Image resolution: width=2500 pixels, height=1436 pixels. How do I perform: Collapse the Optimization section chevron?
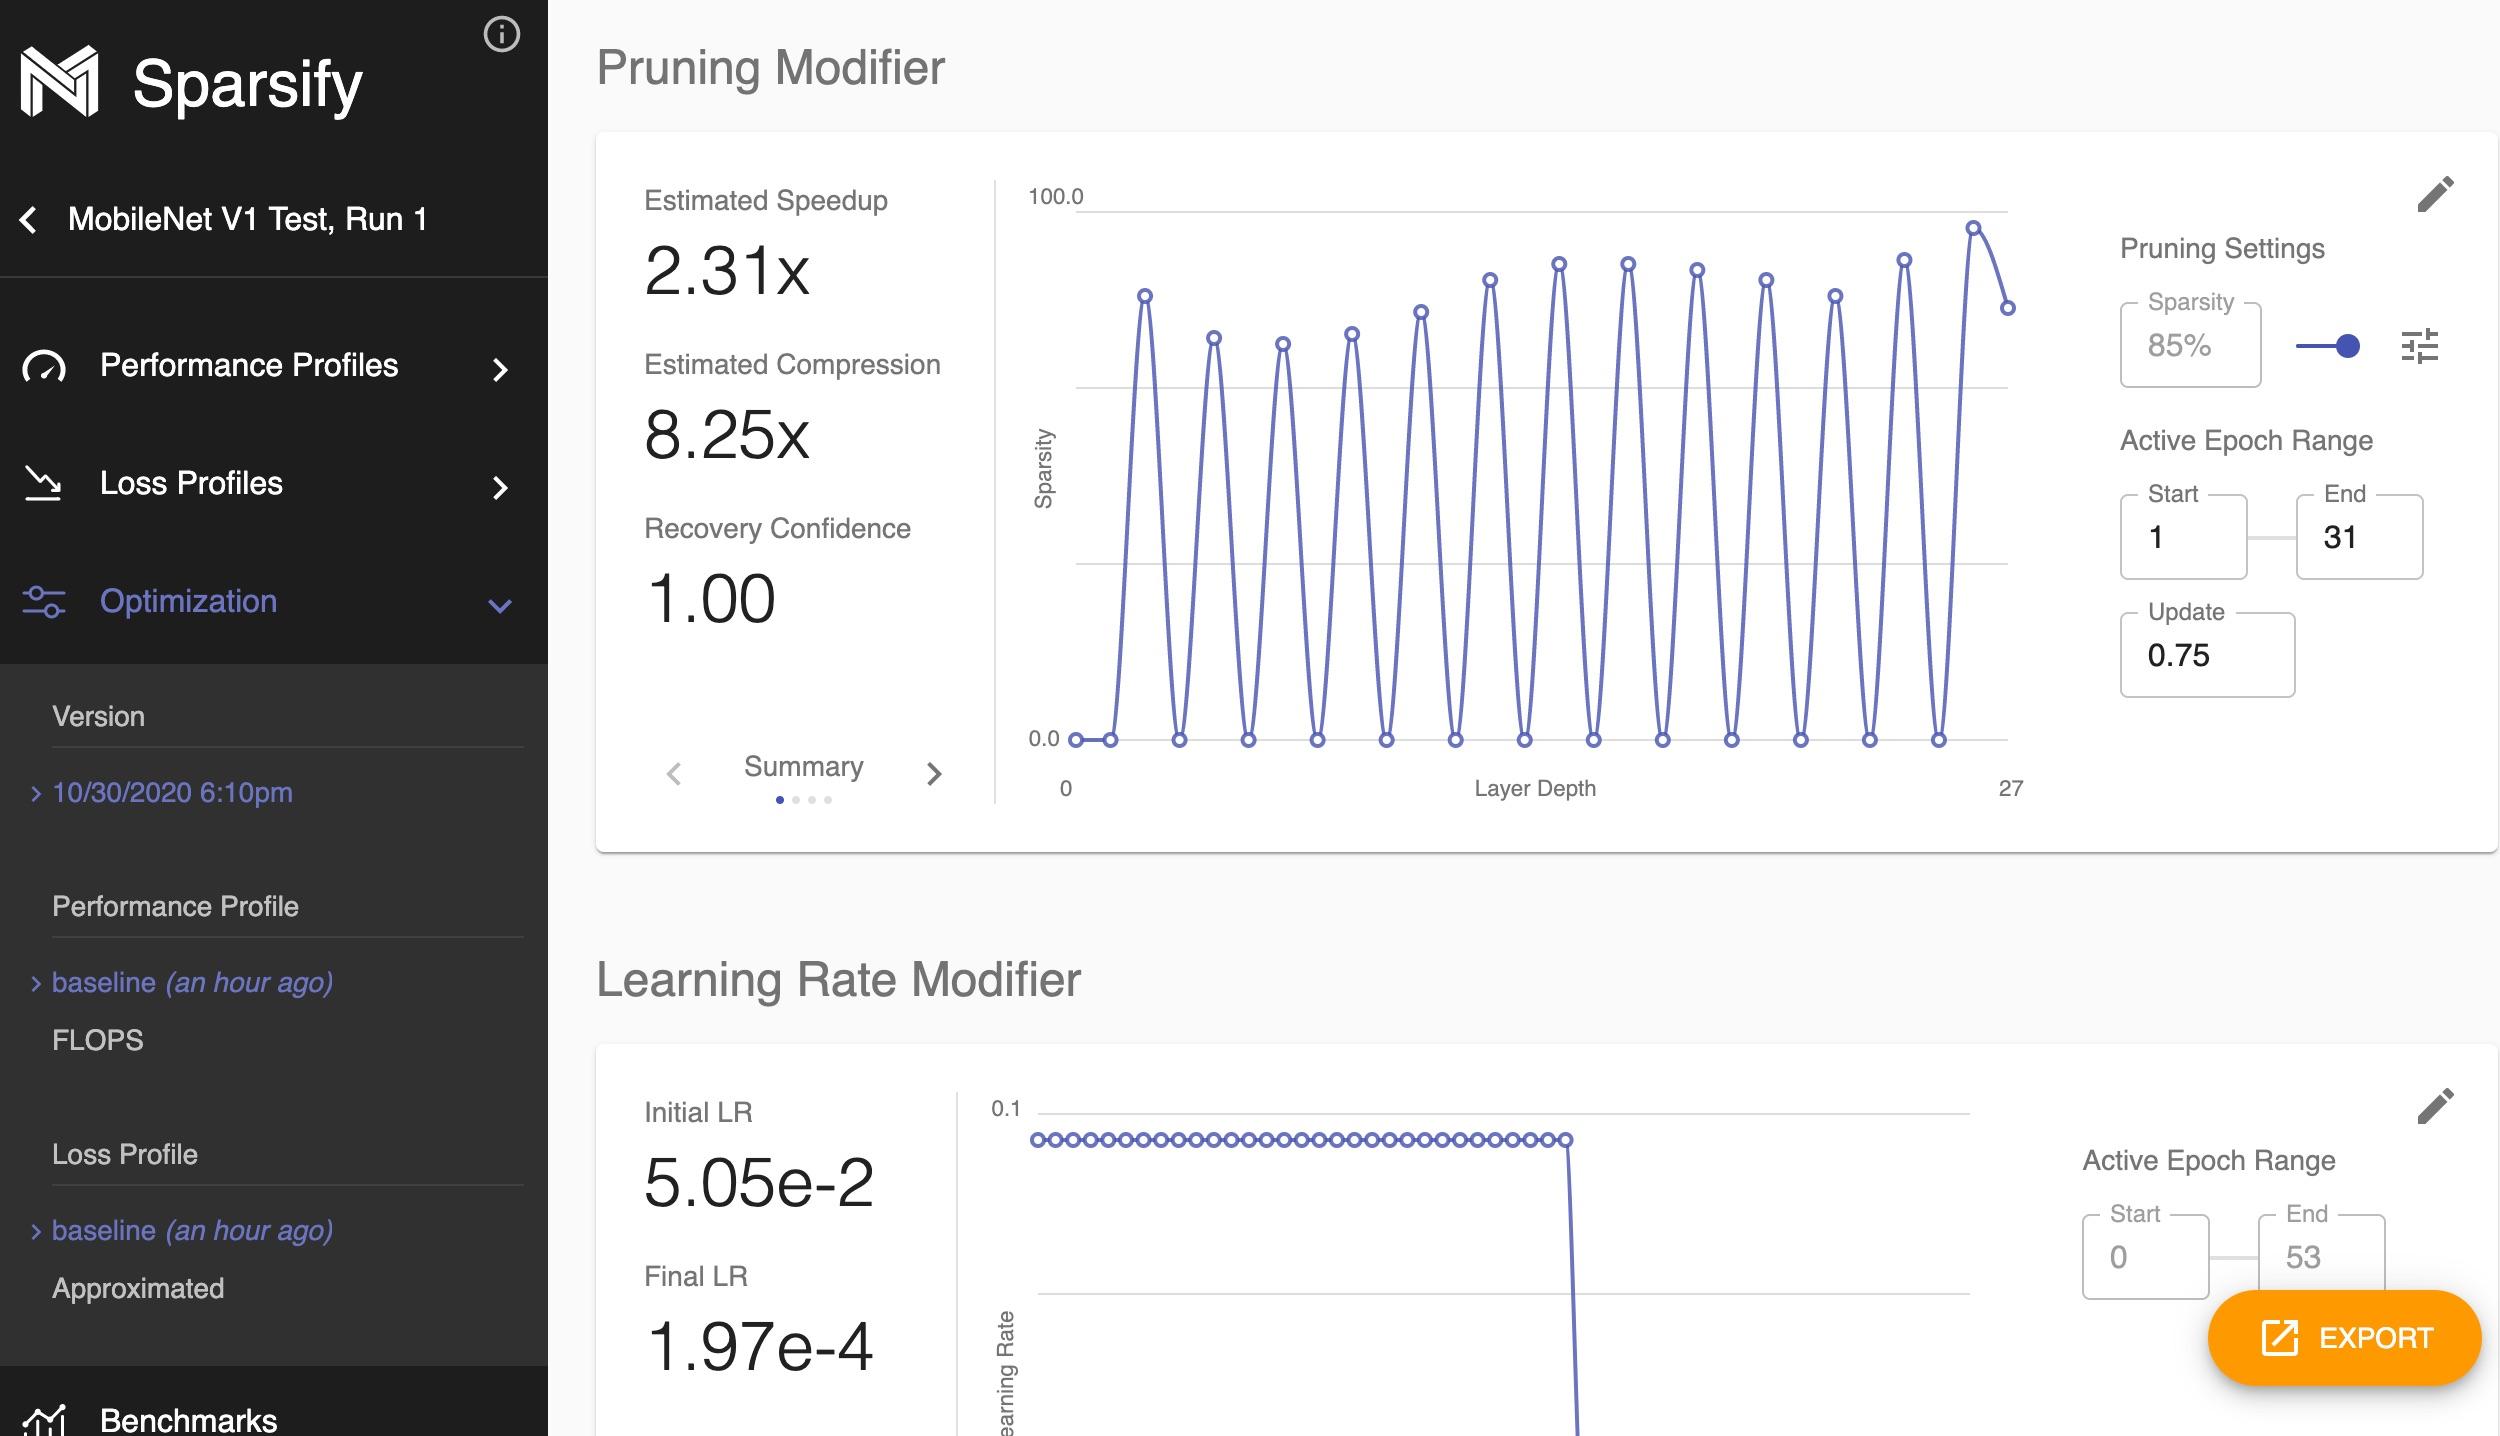[500, 606]
